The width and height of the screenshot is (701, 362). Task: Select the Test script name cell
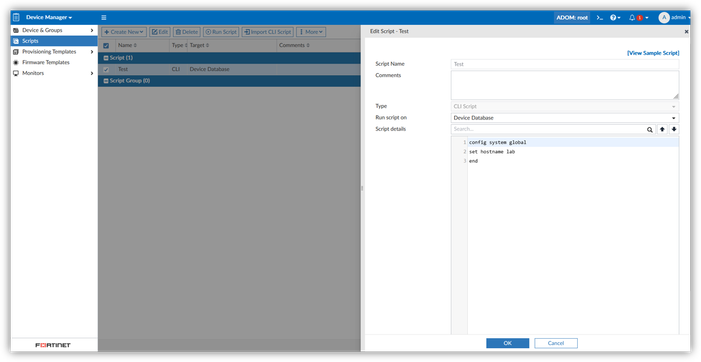click(123, 70)
